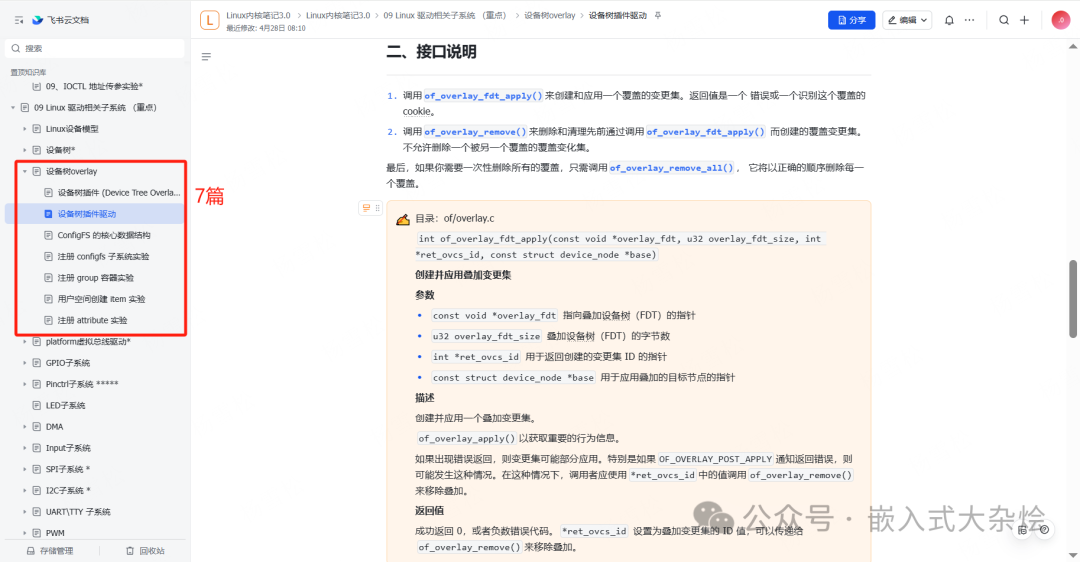The width and height of the screenshot is (1080, 562).
Task: Open 存储管理 storage management
Action: 50,551
